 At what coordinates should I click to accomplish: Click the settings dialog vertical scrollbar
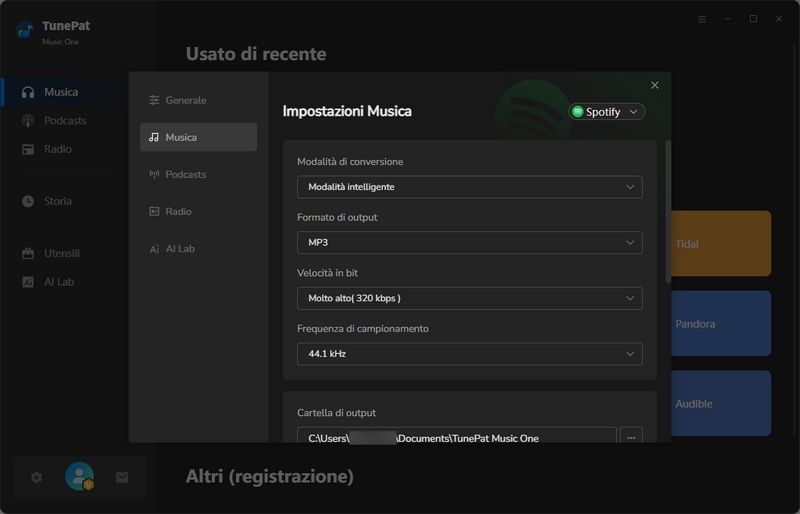(668, 211)
